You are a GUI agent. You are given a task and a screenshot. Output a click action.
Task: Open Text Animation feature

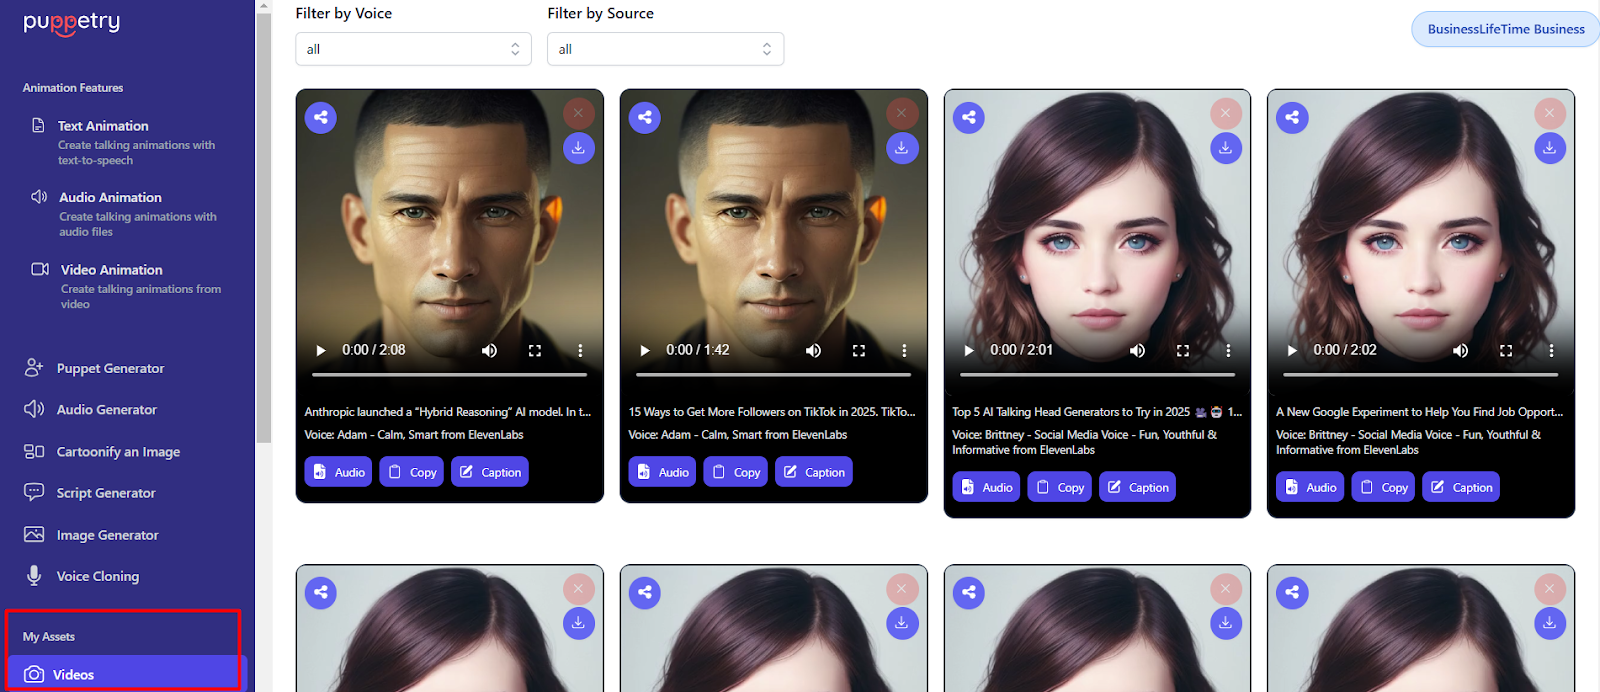[x=125, y=142]
